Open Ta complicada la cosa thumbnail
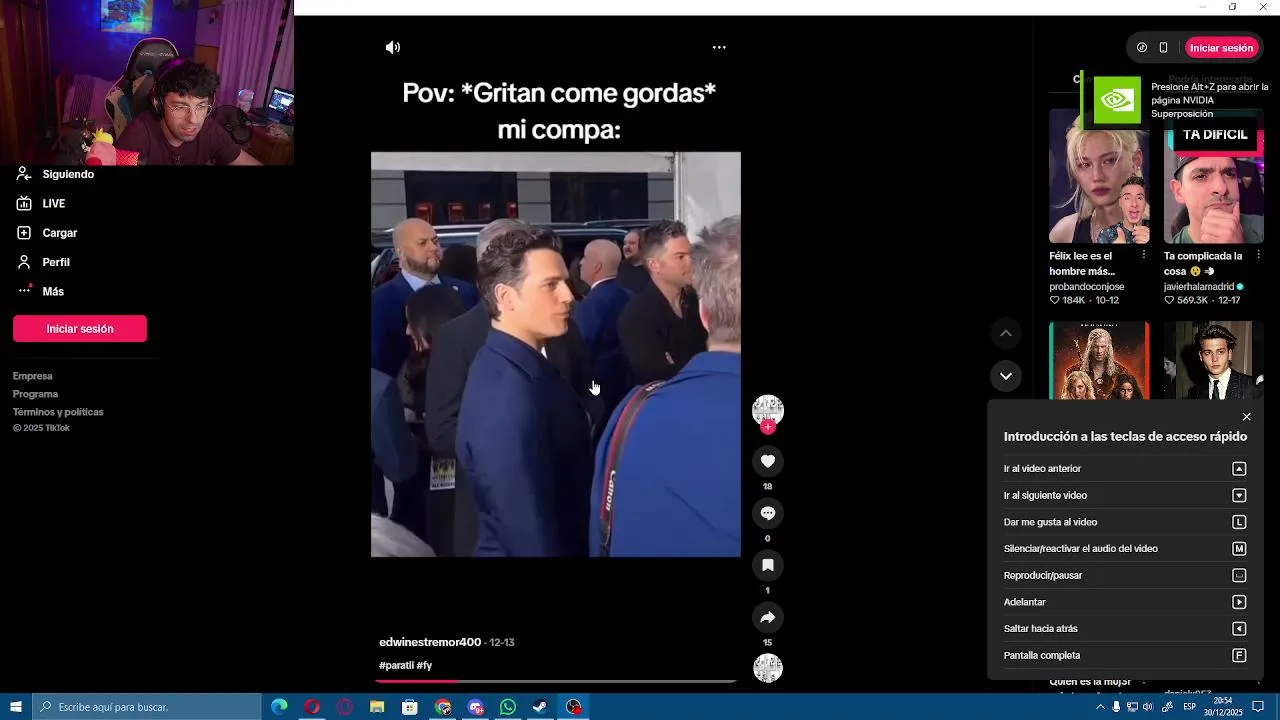 tap(1213, 176)
